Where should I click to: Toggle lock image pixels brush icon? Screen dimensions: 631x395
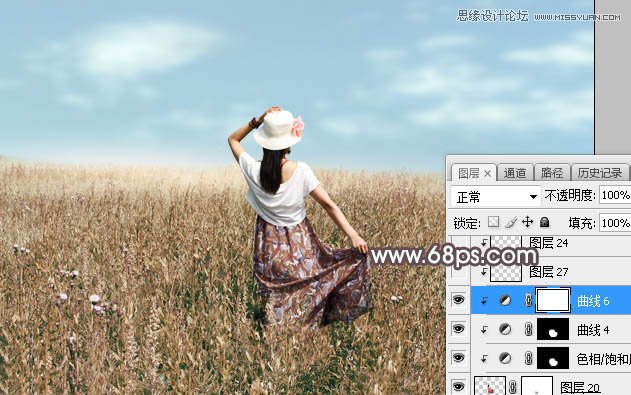511,222
